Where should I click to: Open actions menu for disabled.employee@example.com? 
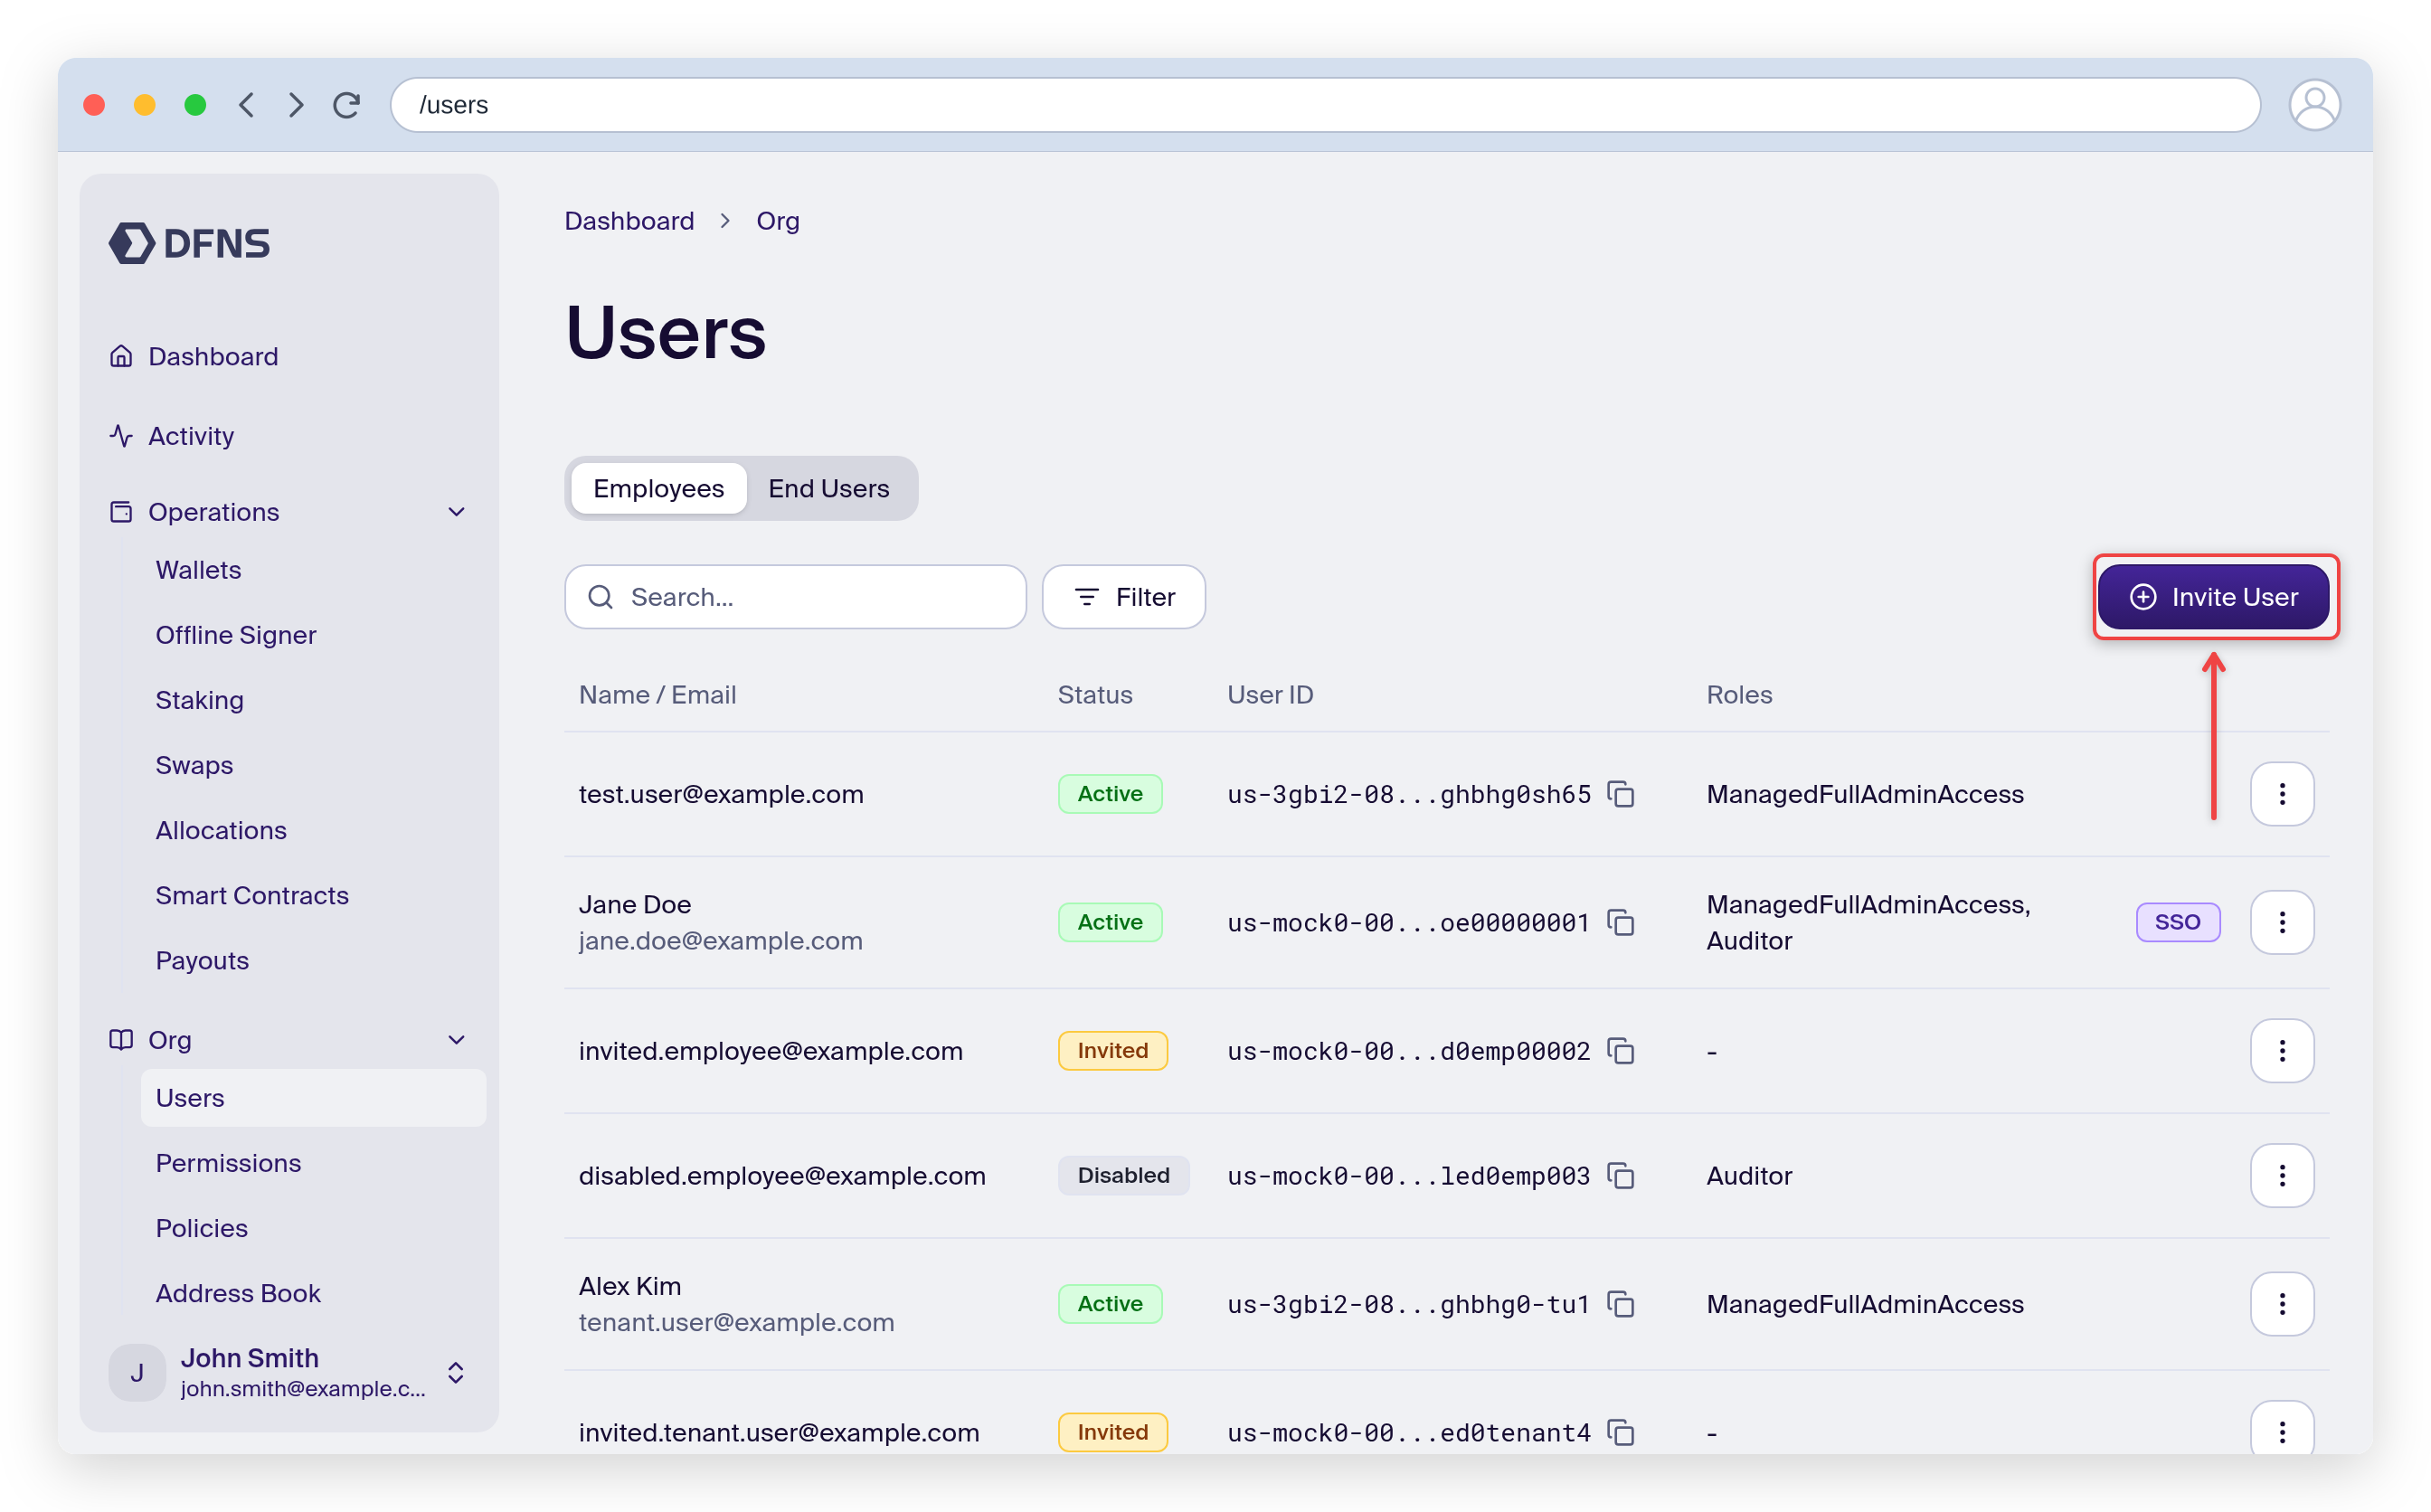[x=2281, y=1175]
